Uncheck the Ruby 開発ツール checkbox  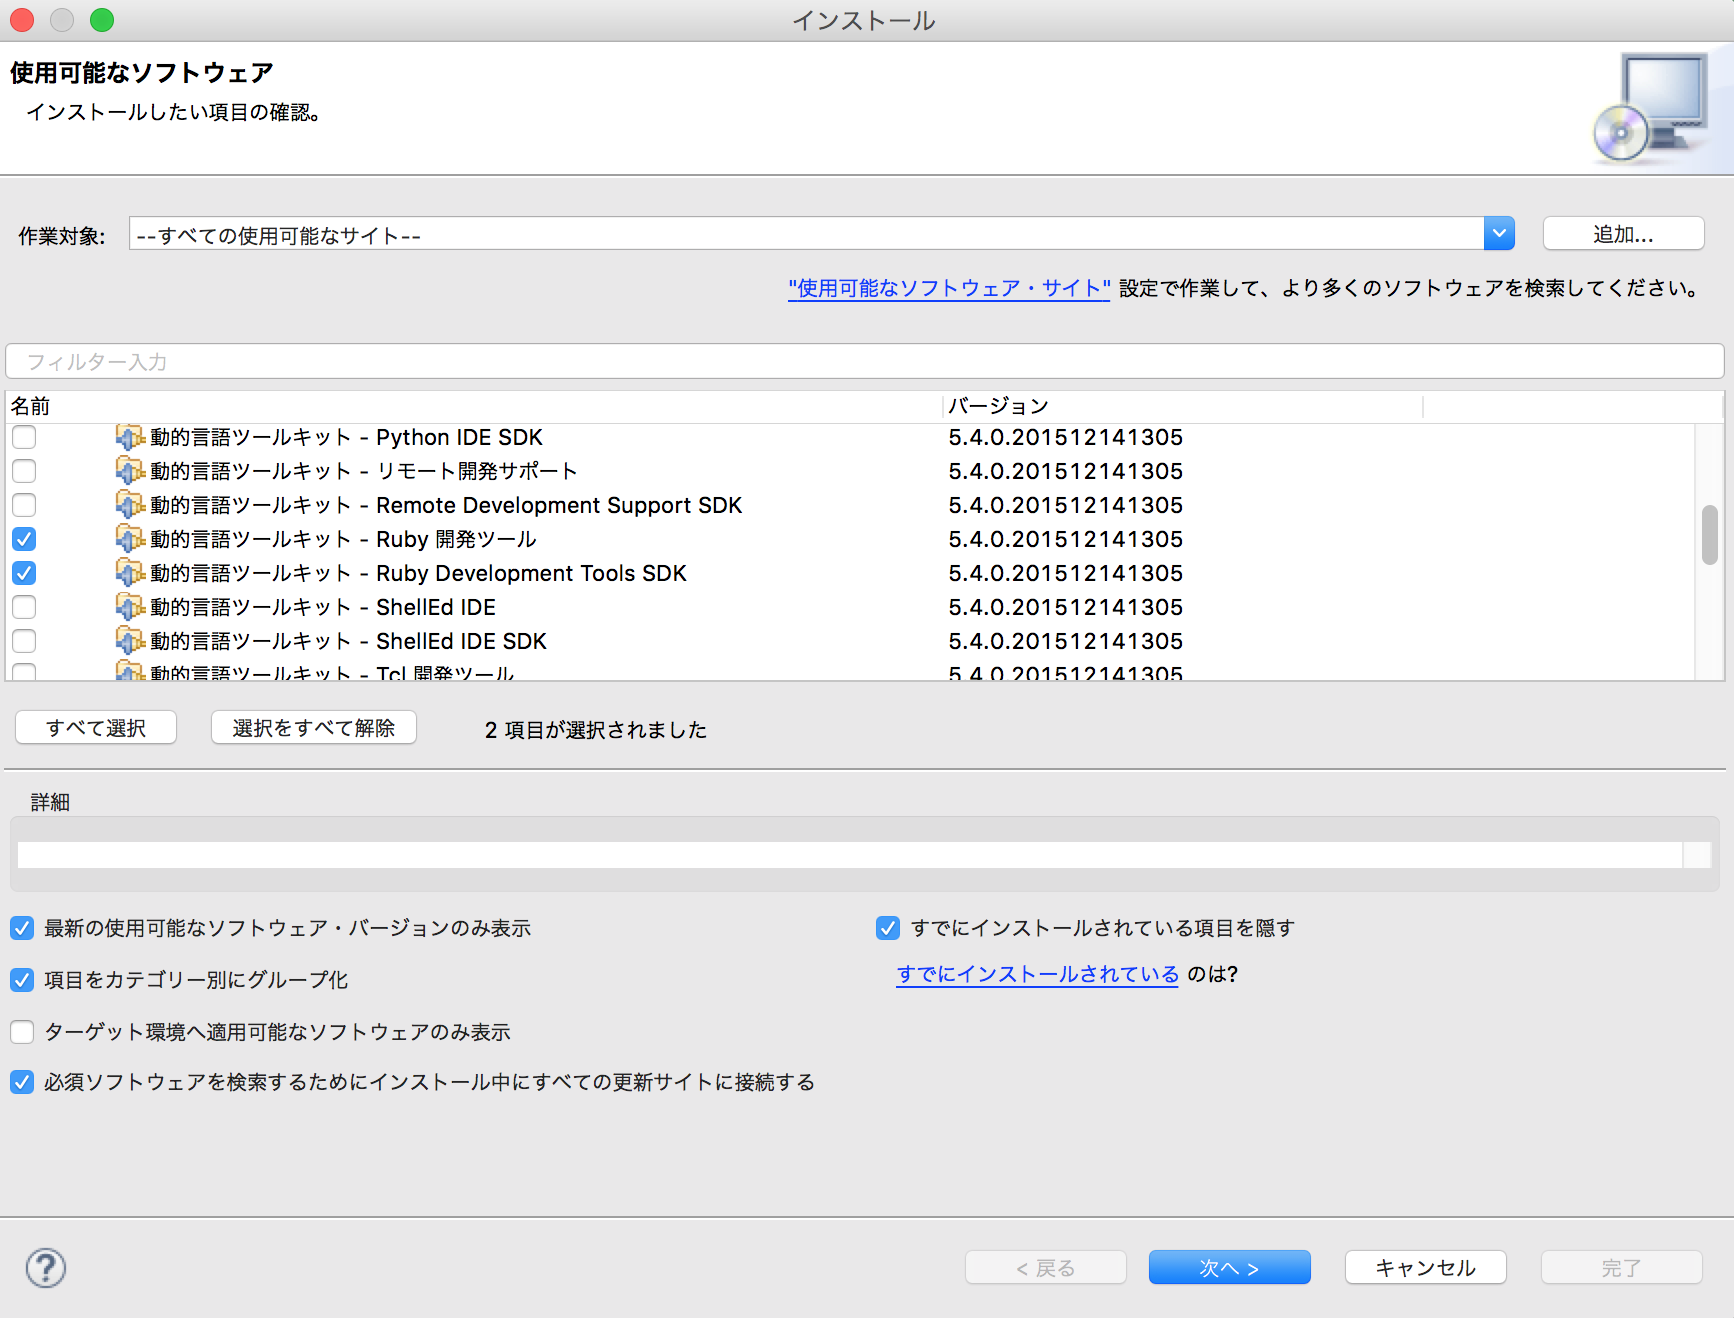23,539
